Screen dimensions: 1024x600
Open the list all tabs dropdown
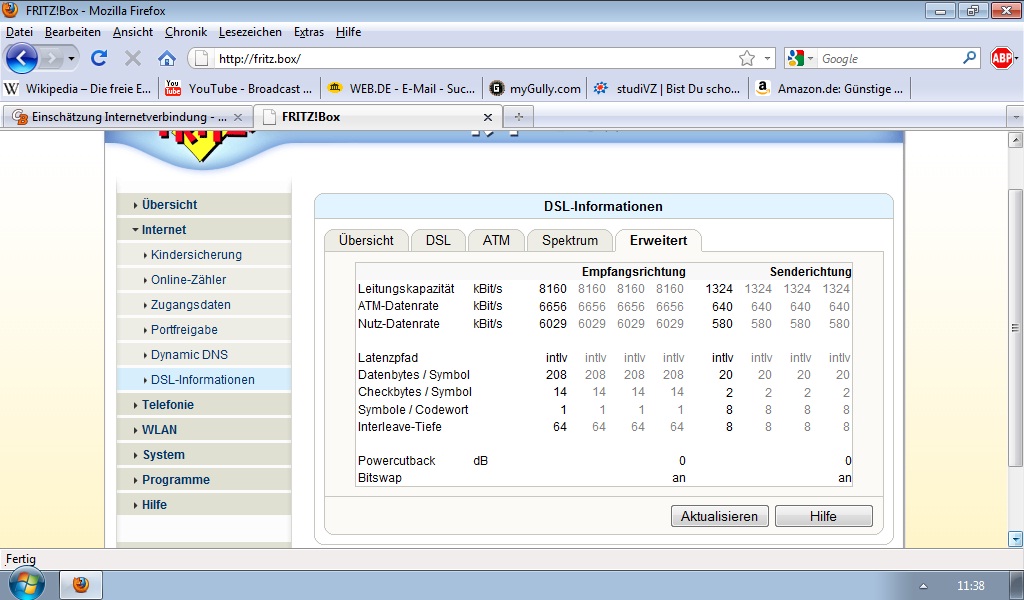pyautogui.click(x=1015, y=118)
